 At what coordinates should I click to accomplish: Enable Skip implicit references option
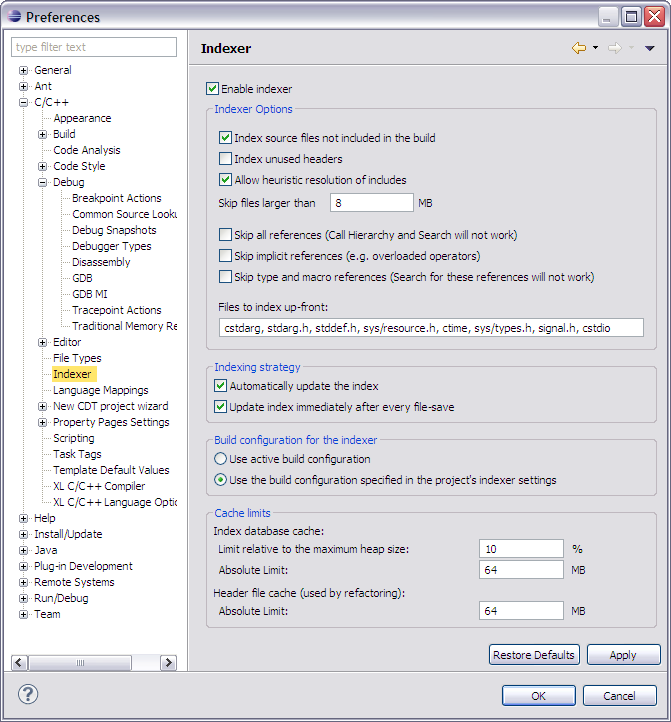(x=225, y=256)
